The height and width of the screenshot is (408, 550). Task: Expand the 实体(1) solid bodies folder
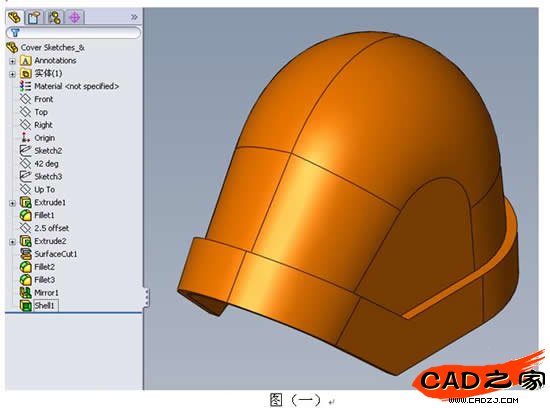[12, 74]
